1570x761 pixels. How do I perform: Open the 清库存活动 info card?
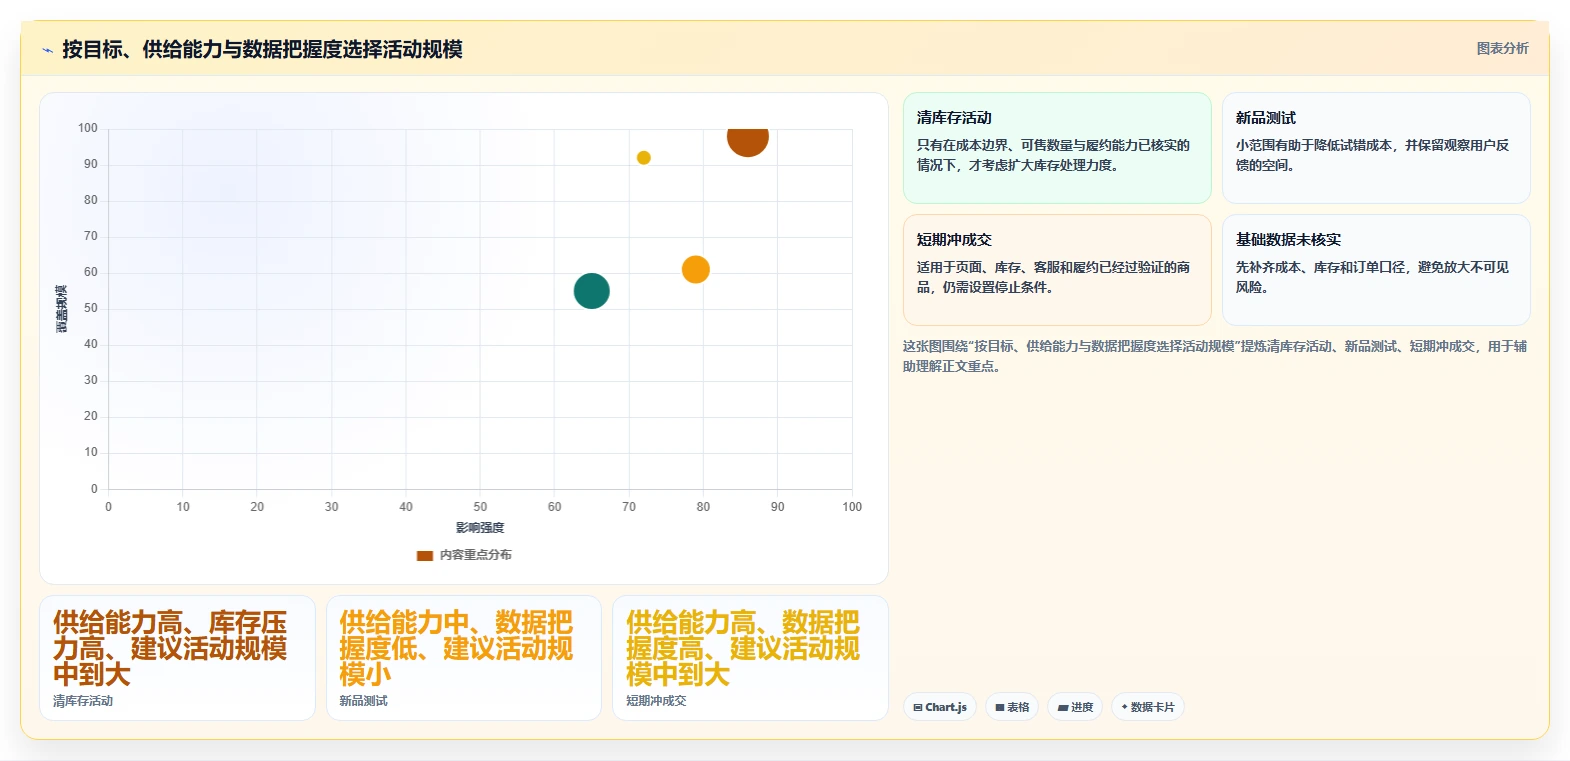(1057, 148)
